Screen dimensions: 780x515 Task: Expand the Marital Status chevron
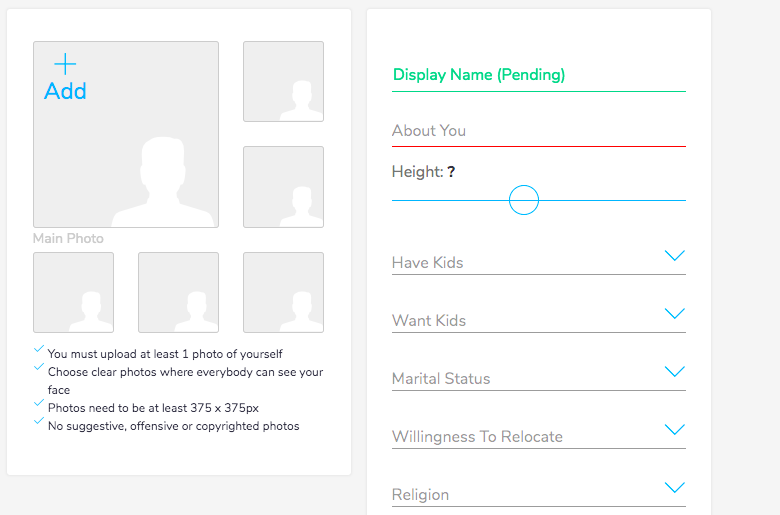675,372
